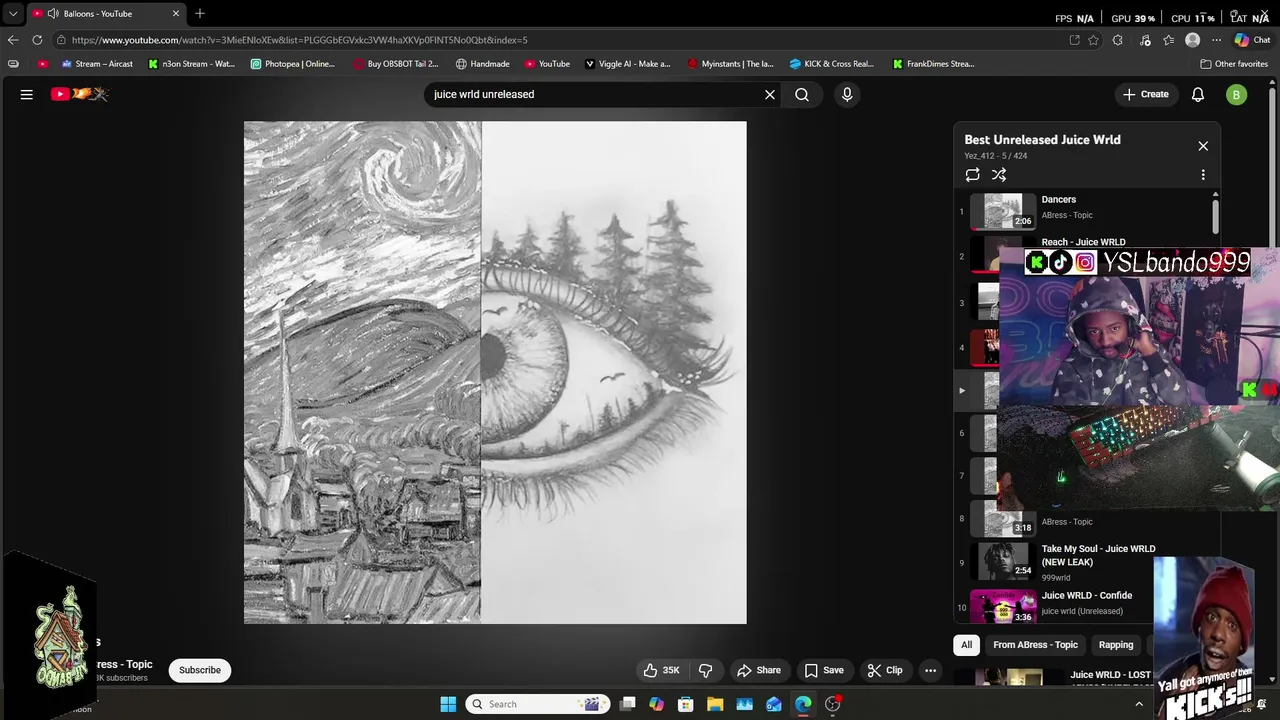This screenshot has width=1280, height=720.
Task: Add this page to favorites star
Action: 1094,40
